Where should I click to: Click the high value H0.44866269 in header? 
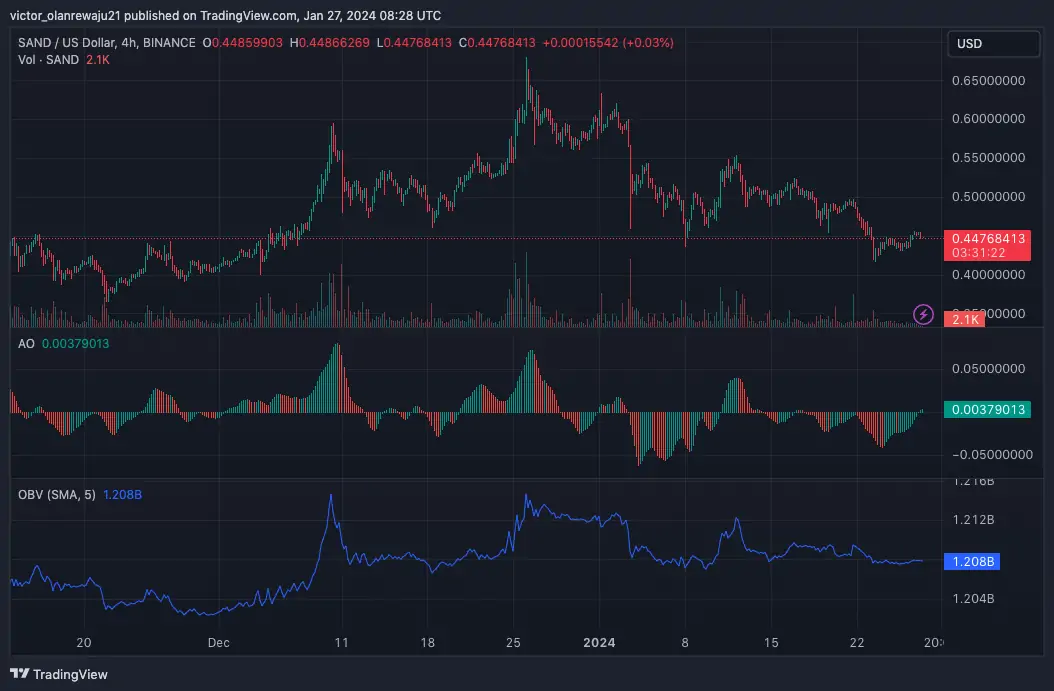click(x=329, y=42)
